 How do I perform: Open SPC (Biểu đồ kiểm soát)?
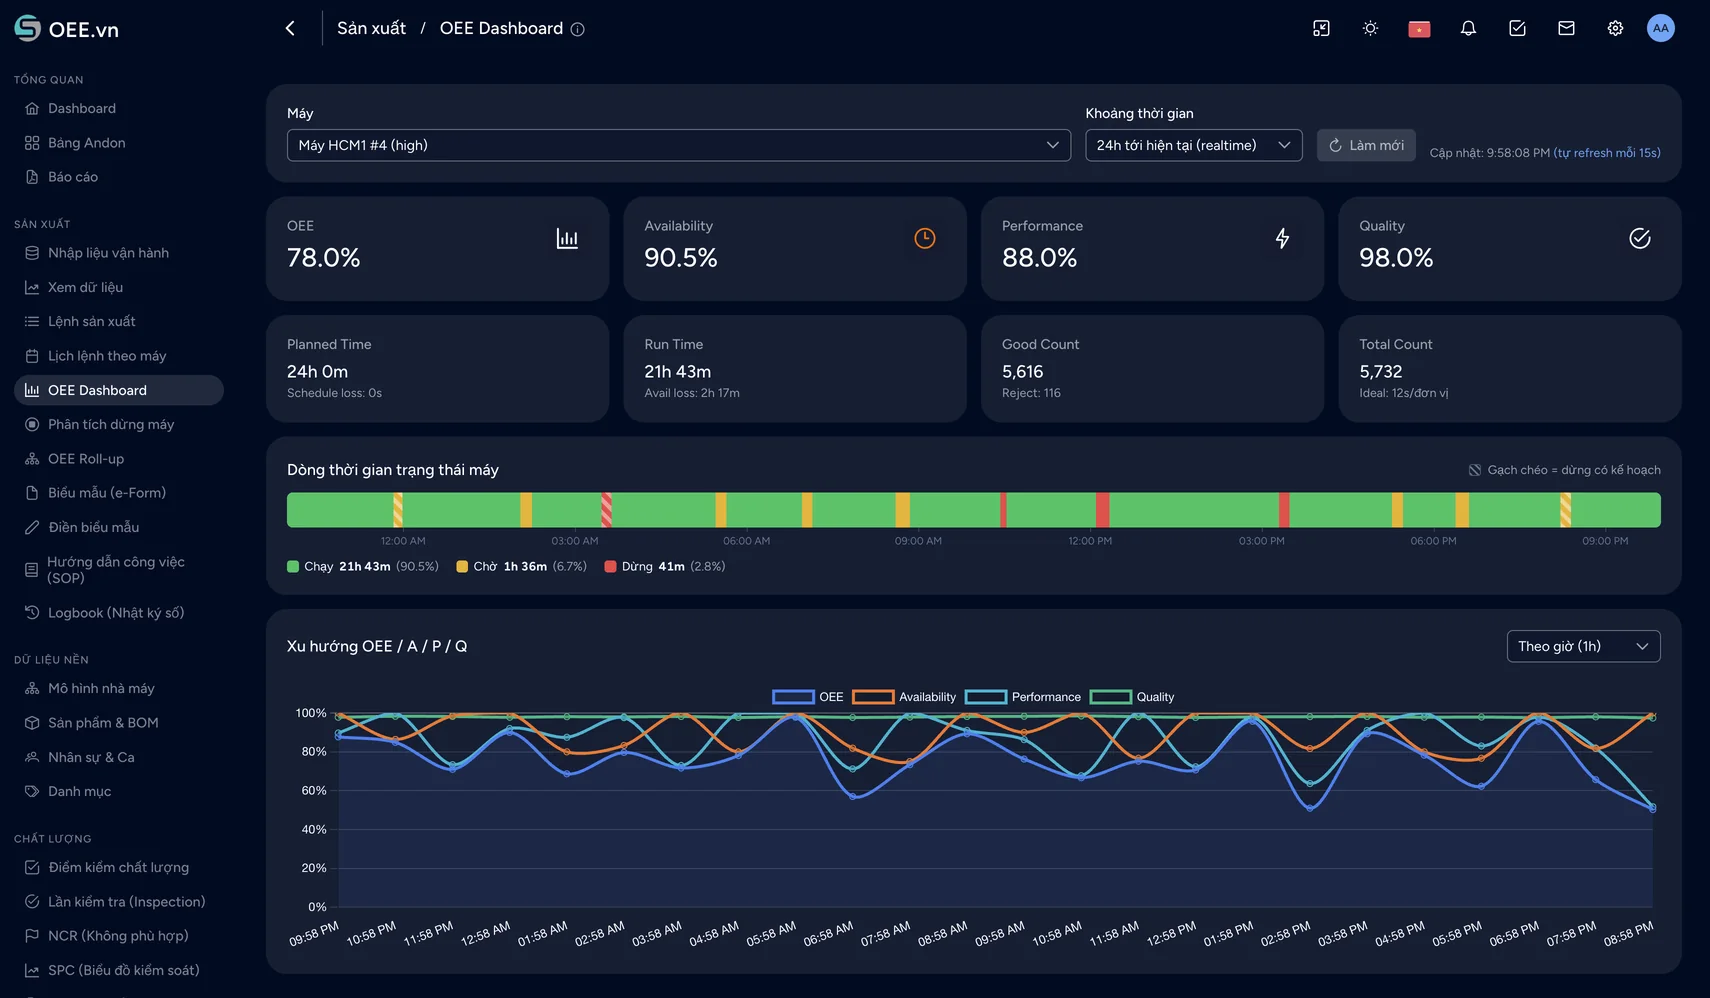tap(119, 970)
